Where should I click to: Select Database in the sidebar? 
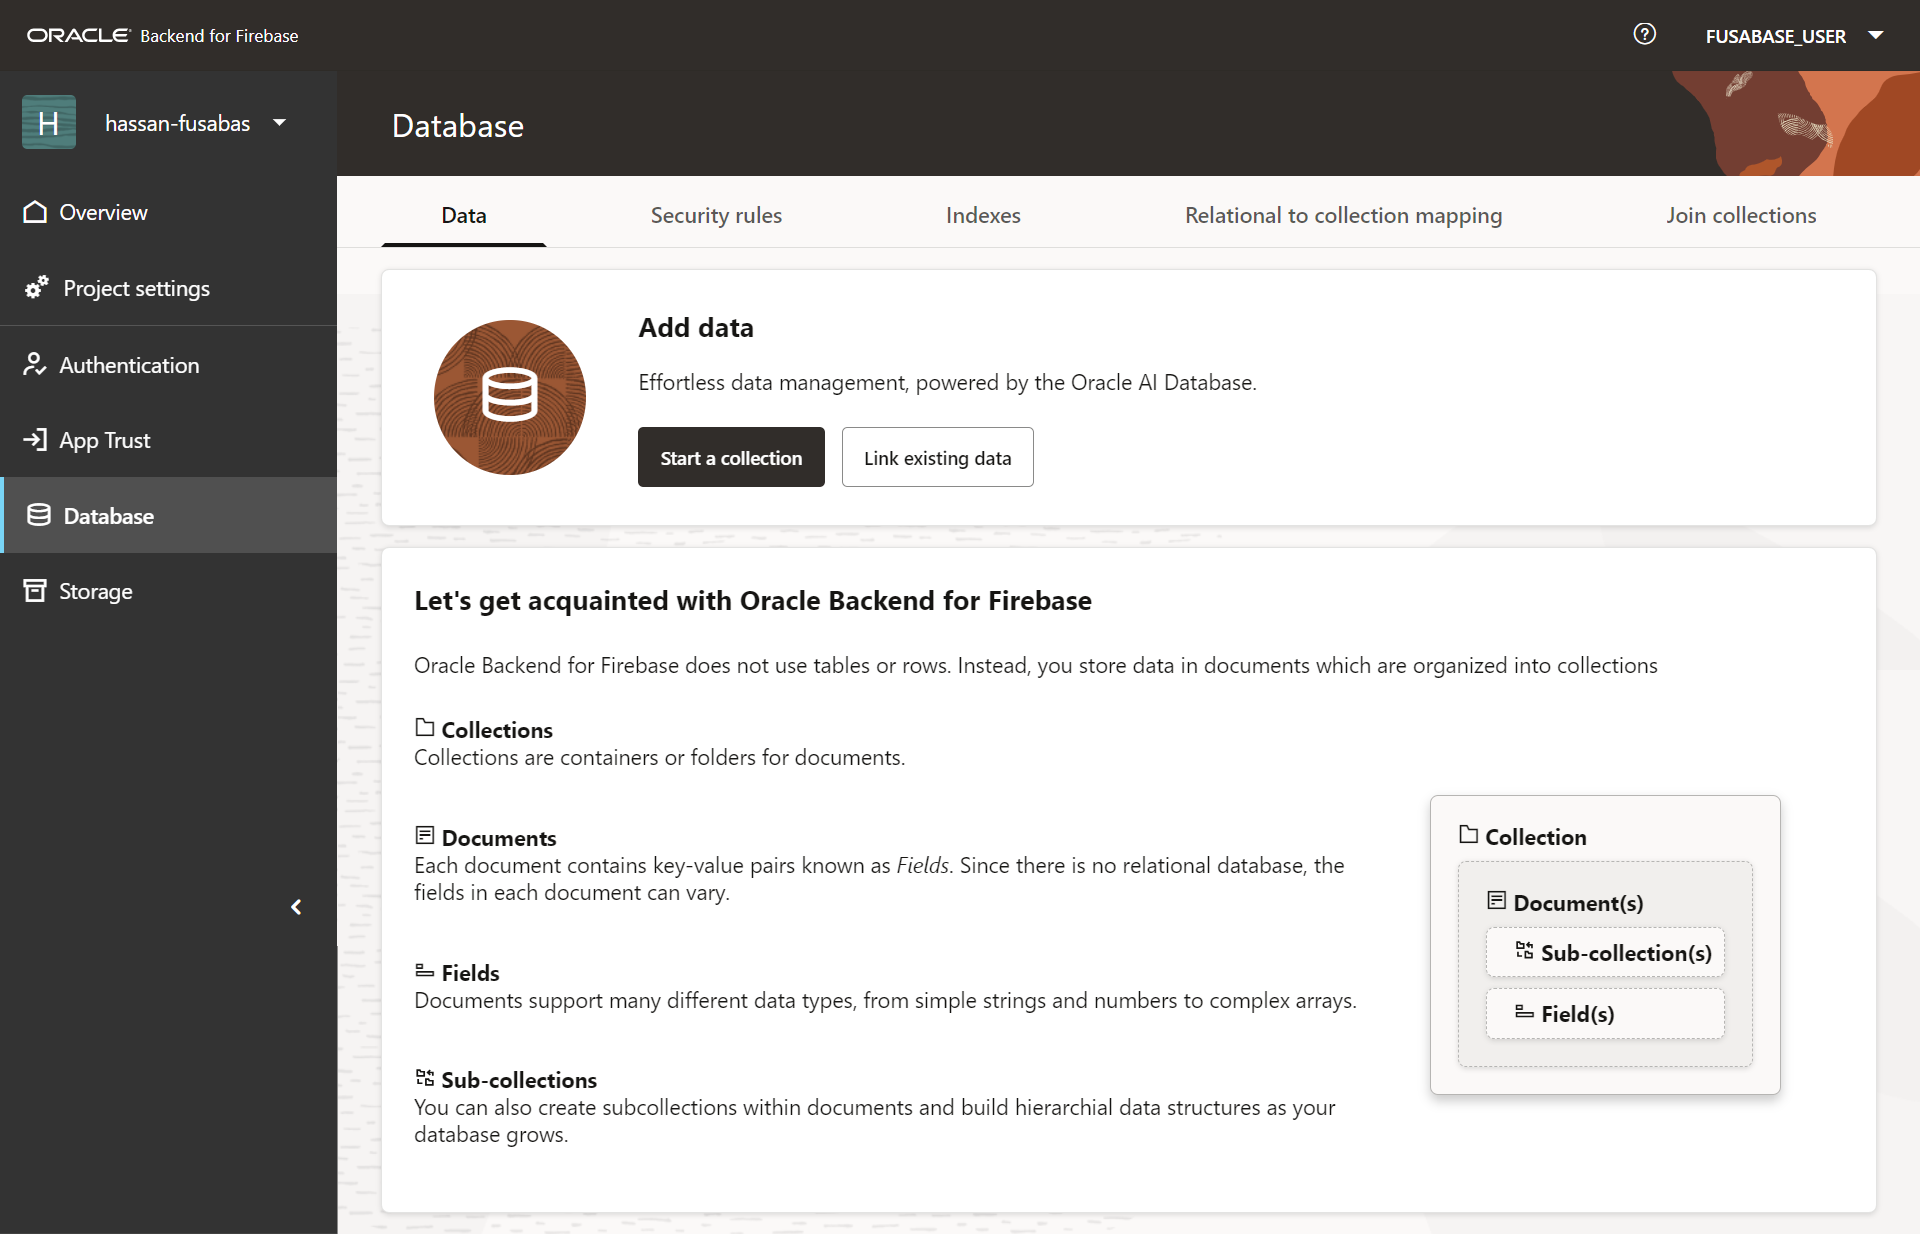168,515
